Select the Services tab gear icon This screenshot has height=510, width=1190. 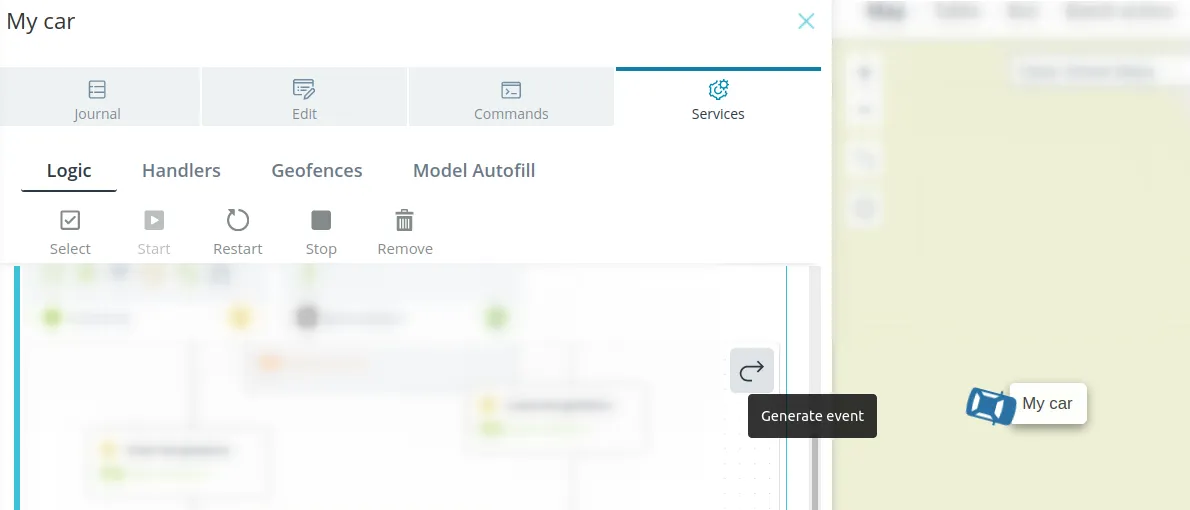718,90
